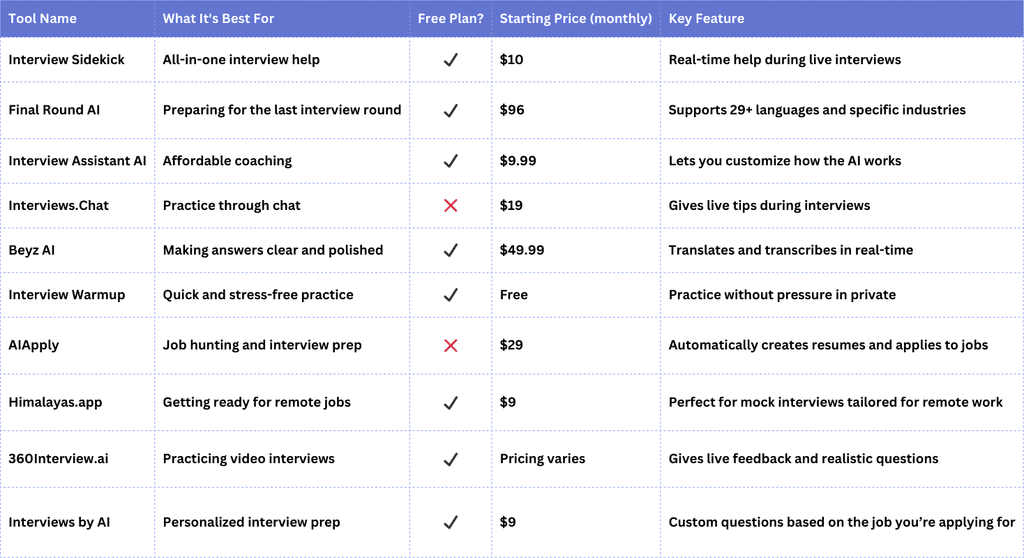Click the checkmark in 360Interview.ai row
The image size is (1024, 558).
pos(450,459)
